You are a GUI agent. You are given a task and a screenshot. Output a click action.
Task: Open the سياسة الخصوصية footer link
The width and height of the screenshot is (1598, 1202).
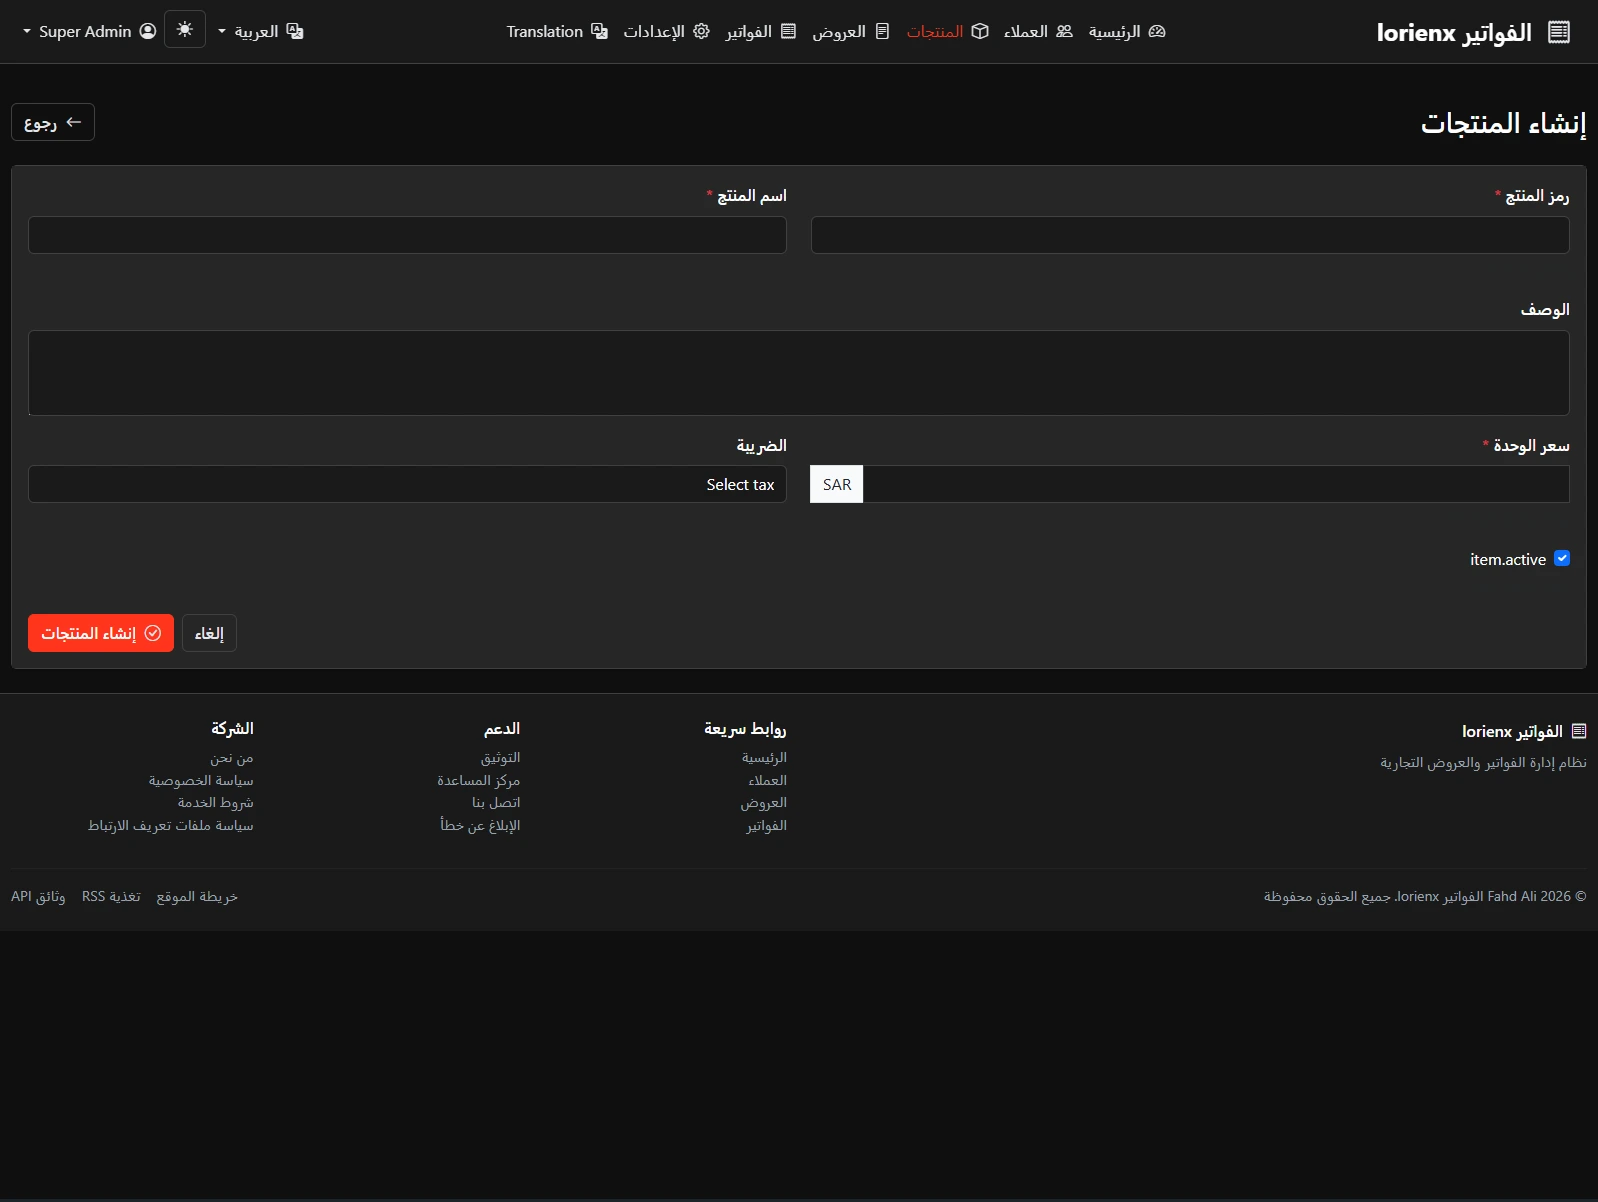(201, 780)
